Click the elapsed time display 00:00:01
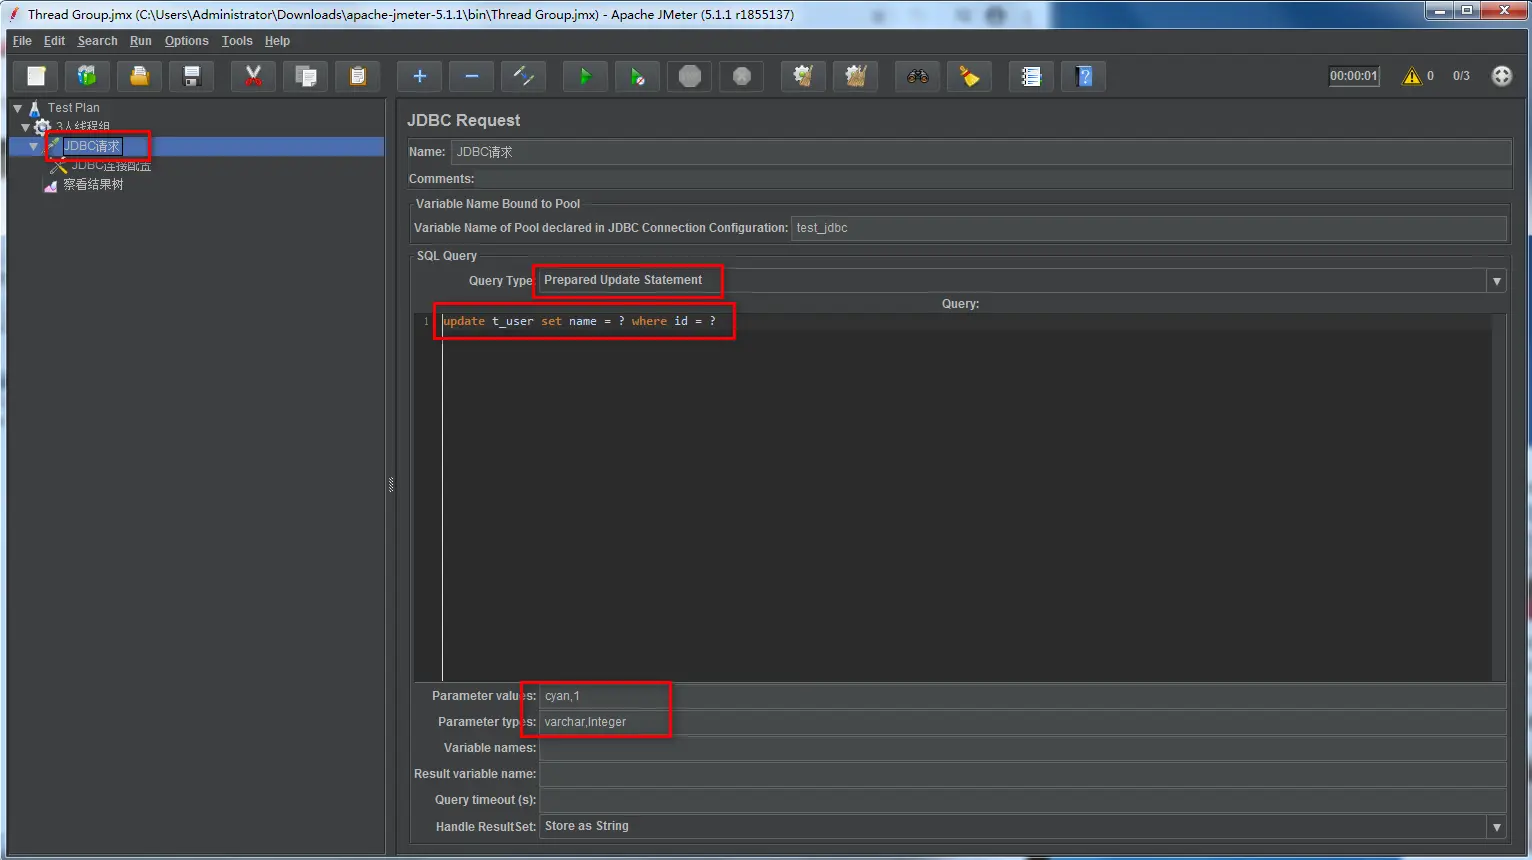This screenshot has height=860, width=1532. [1353, 76]
